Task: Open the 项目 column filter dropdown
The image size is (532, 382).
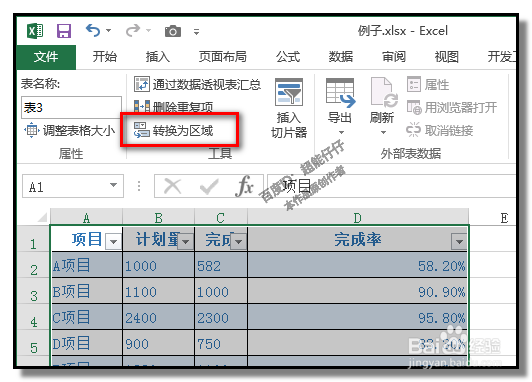Action: [113, 242]
